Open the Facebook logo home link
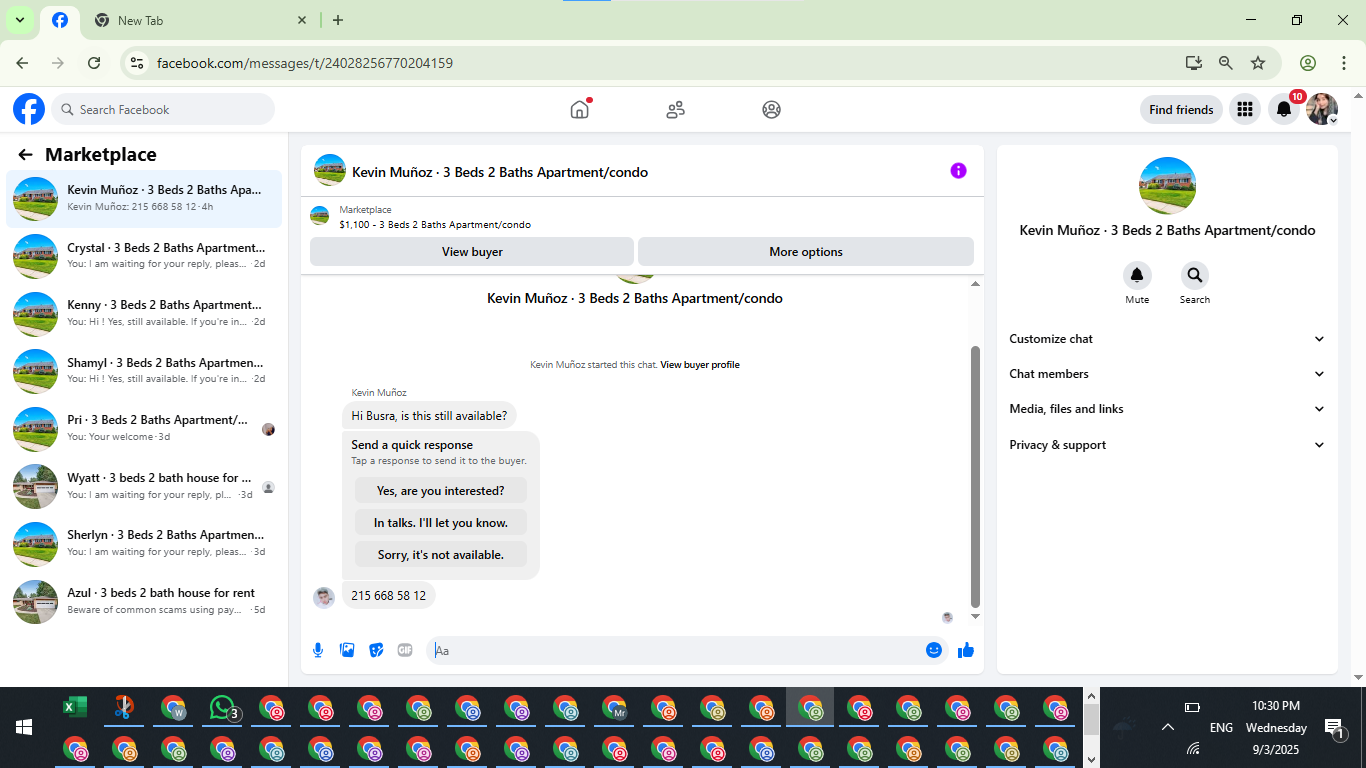 29,109
